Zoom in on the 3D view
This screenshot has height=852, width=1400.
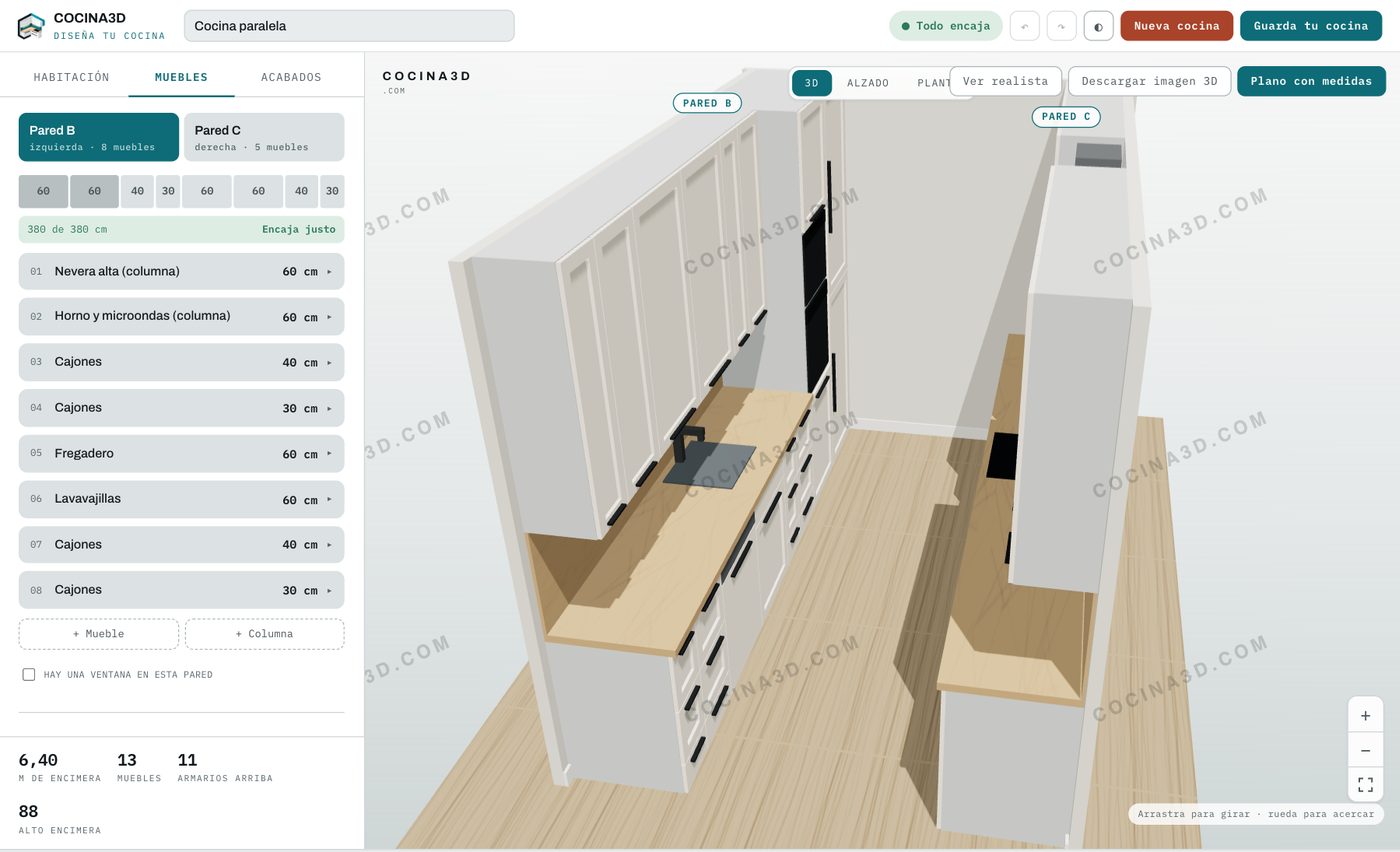tap(1365, 715)
